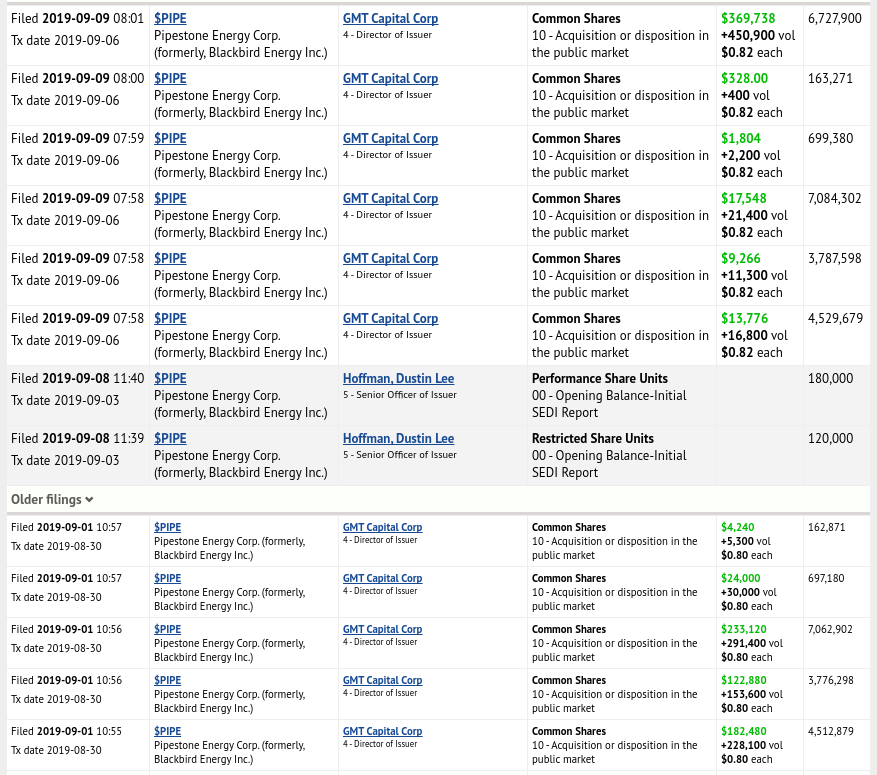
Task: Select the +21,400 vol figure
Action: (x=754, y=215)
